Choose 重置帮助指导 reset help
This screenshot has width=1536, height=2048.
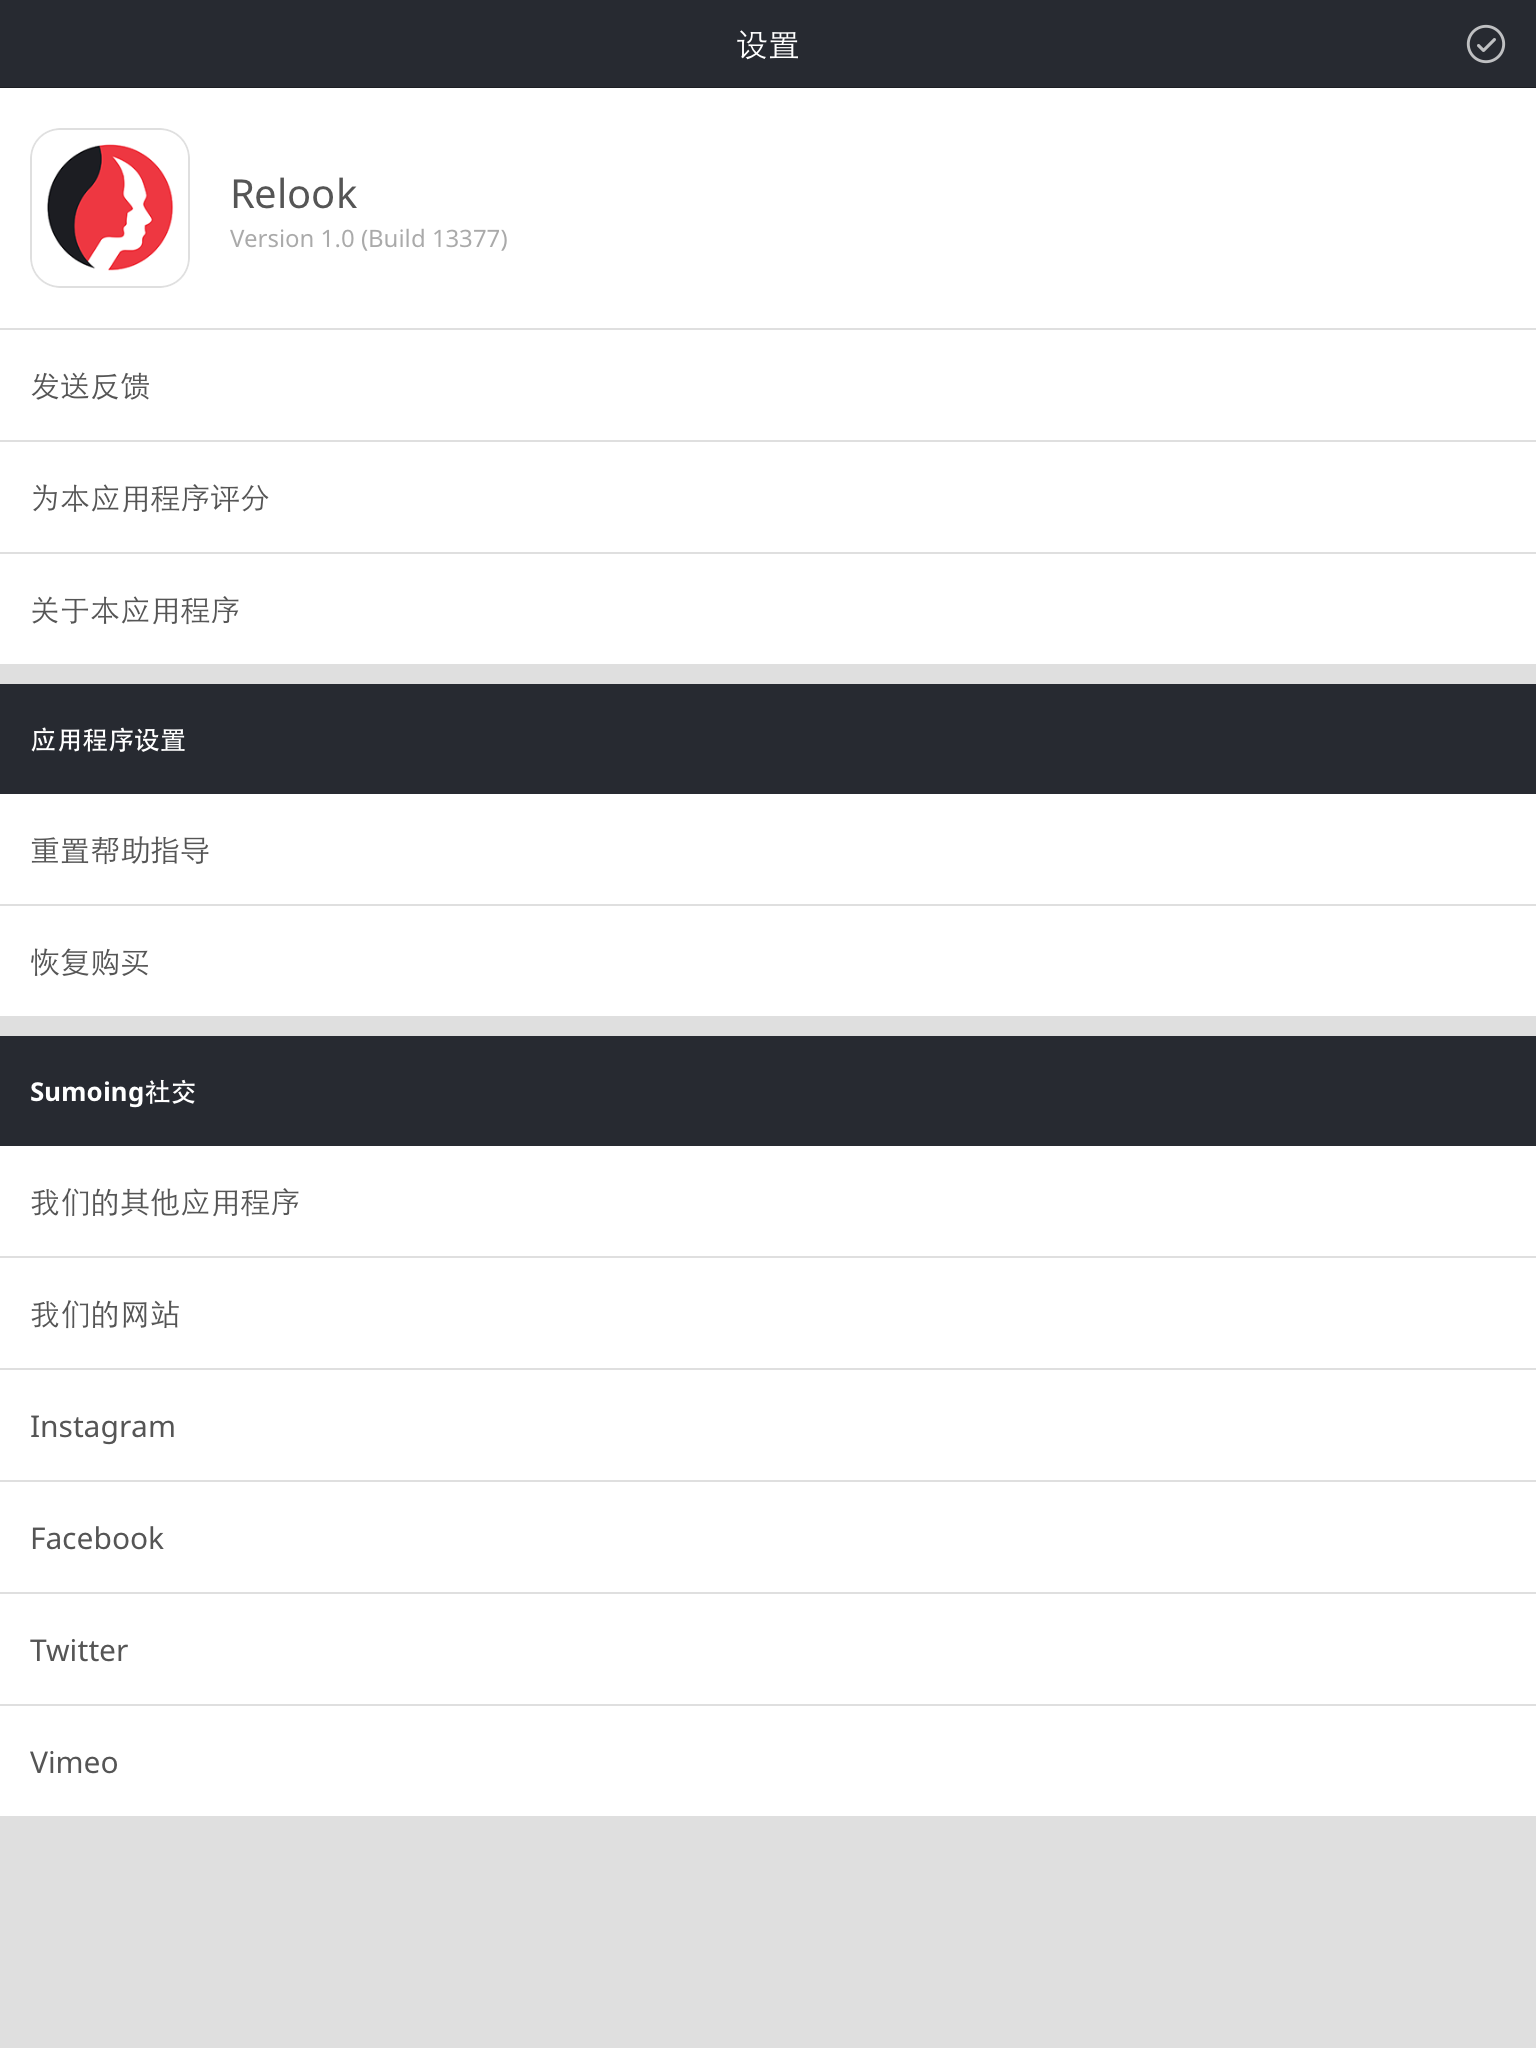[x=768, y=850]
